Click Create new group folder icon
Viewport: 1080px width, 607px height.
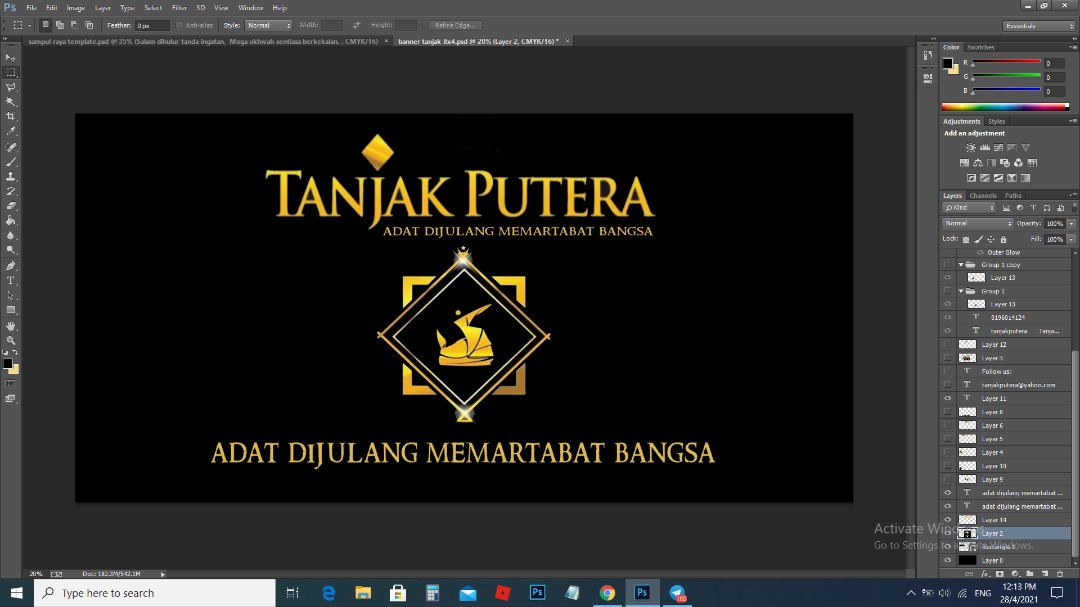1030,573
